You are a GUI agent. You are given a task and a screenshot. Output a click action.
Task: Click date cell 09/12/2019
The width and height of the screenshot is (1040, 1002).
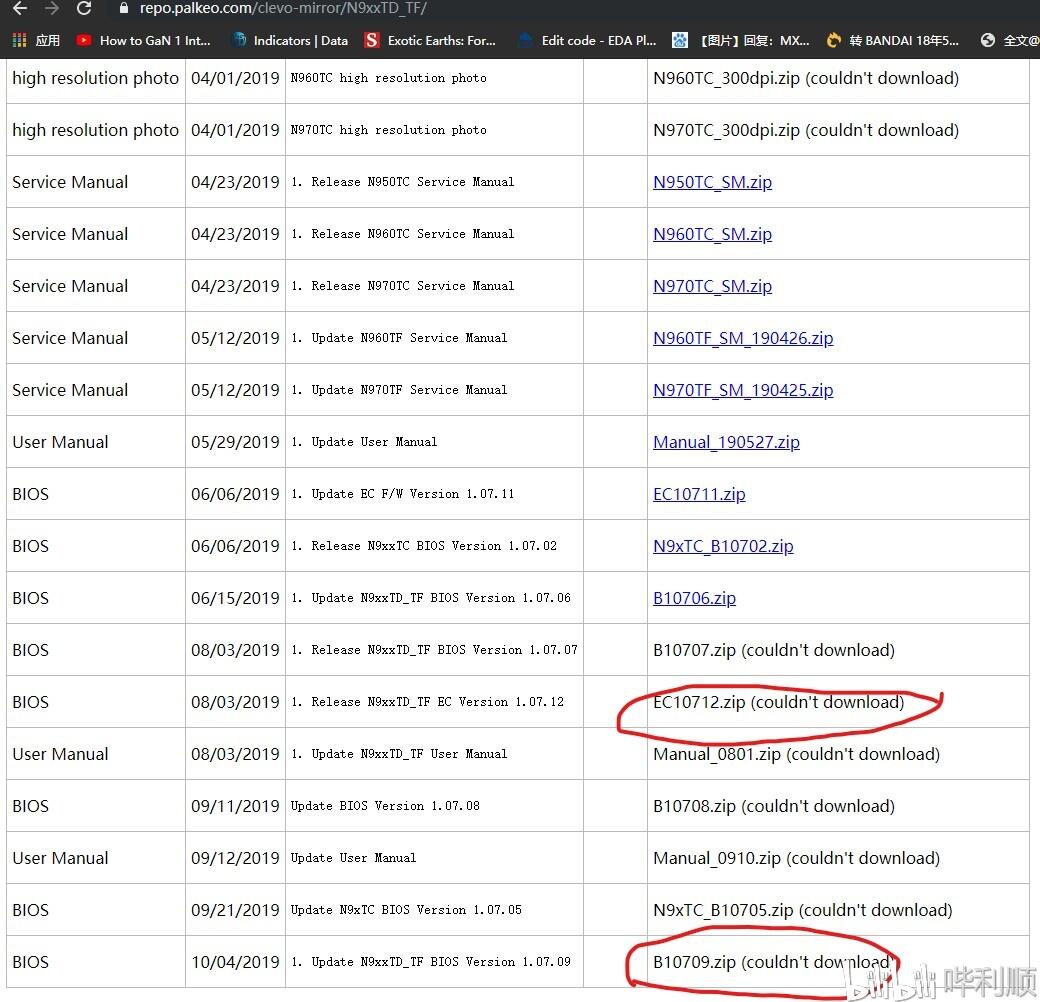(235, 858)
